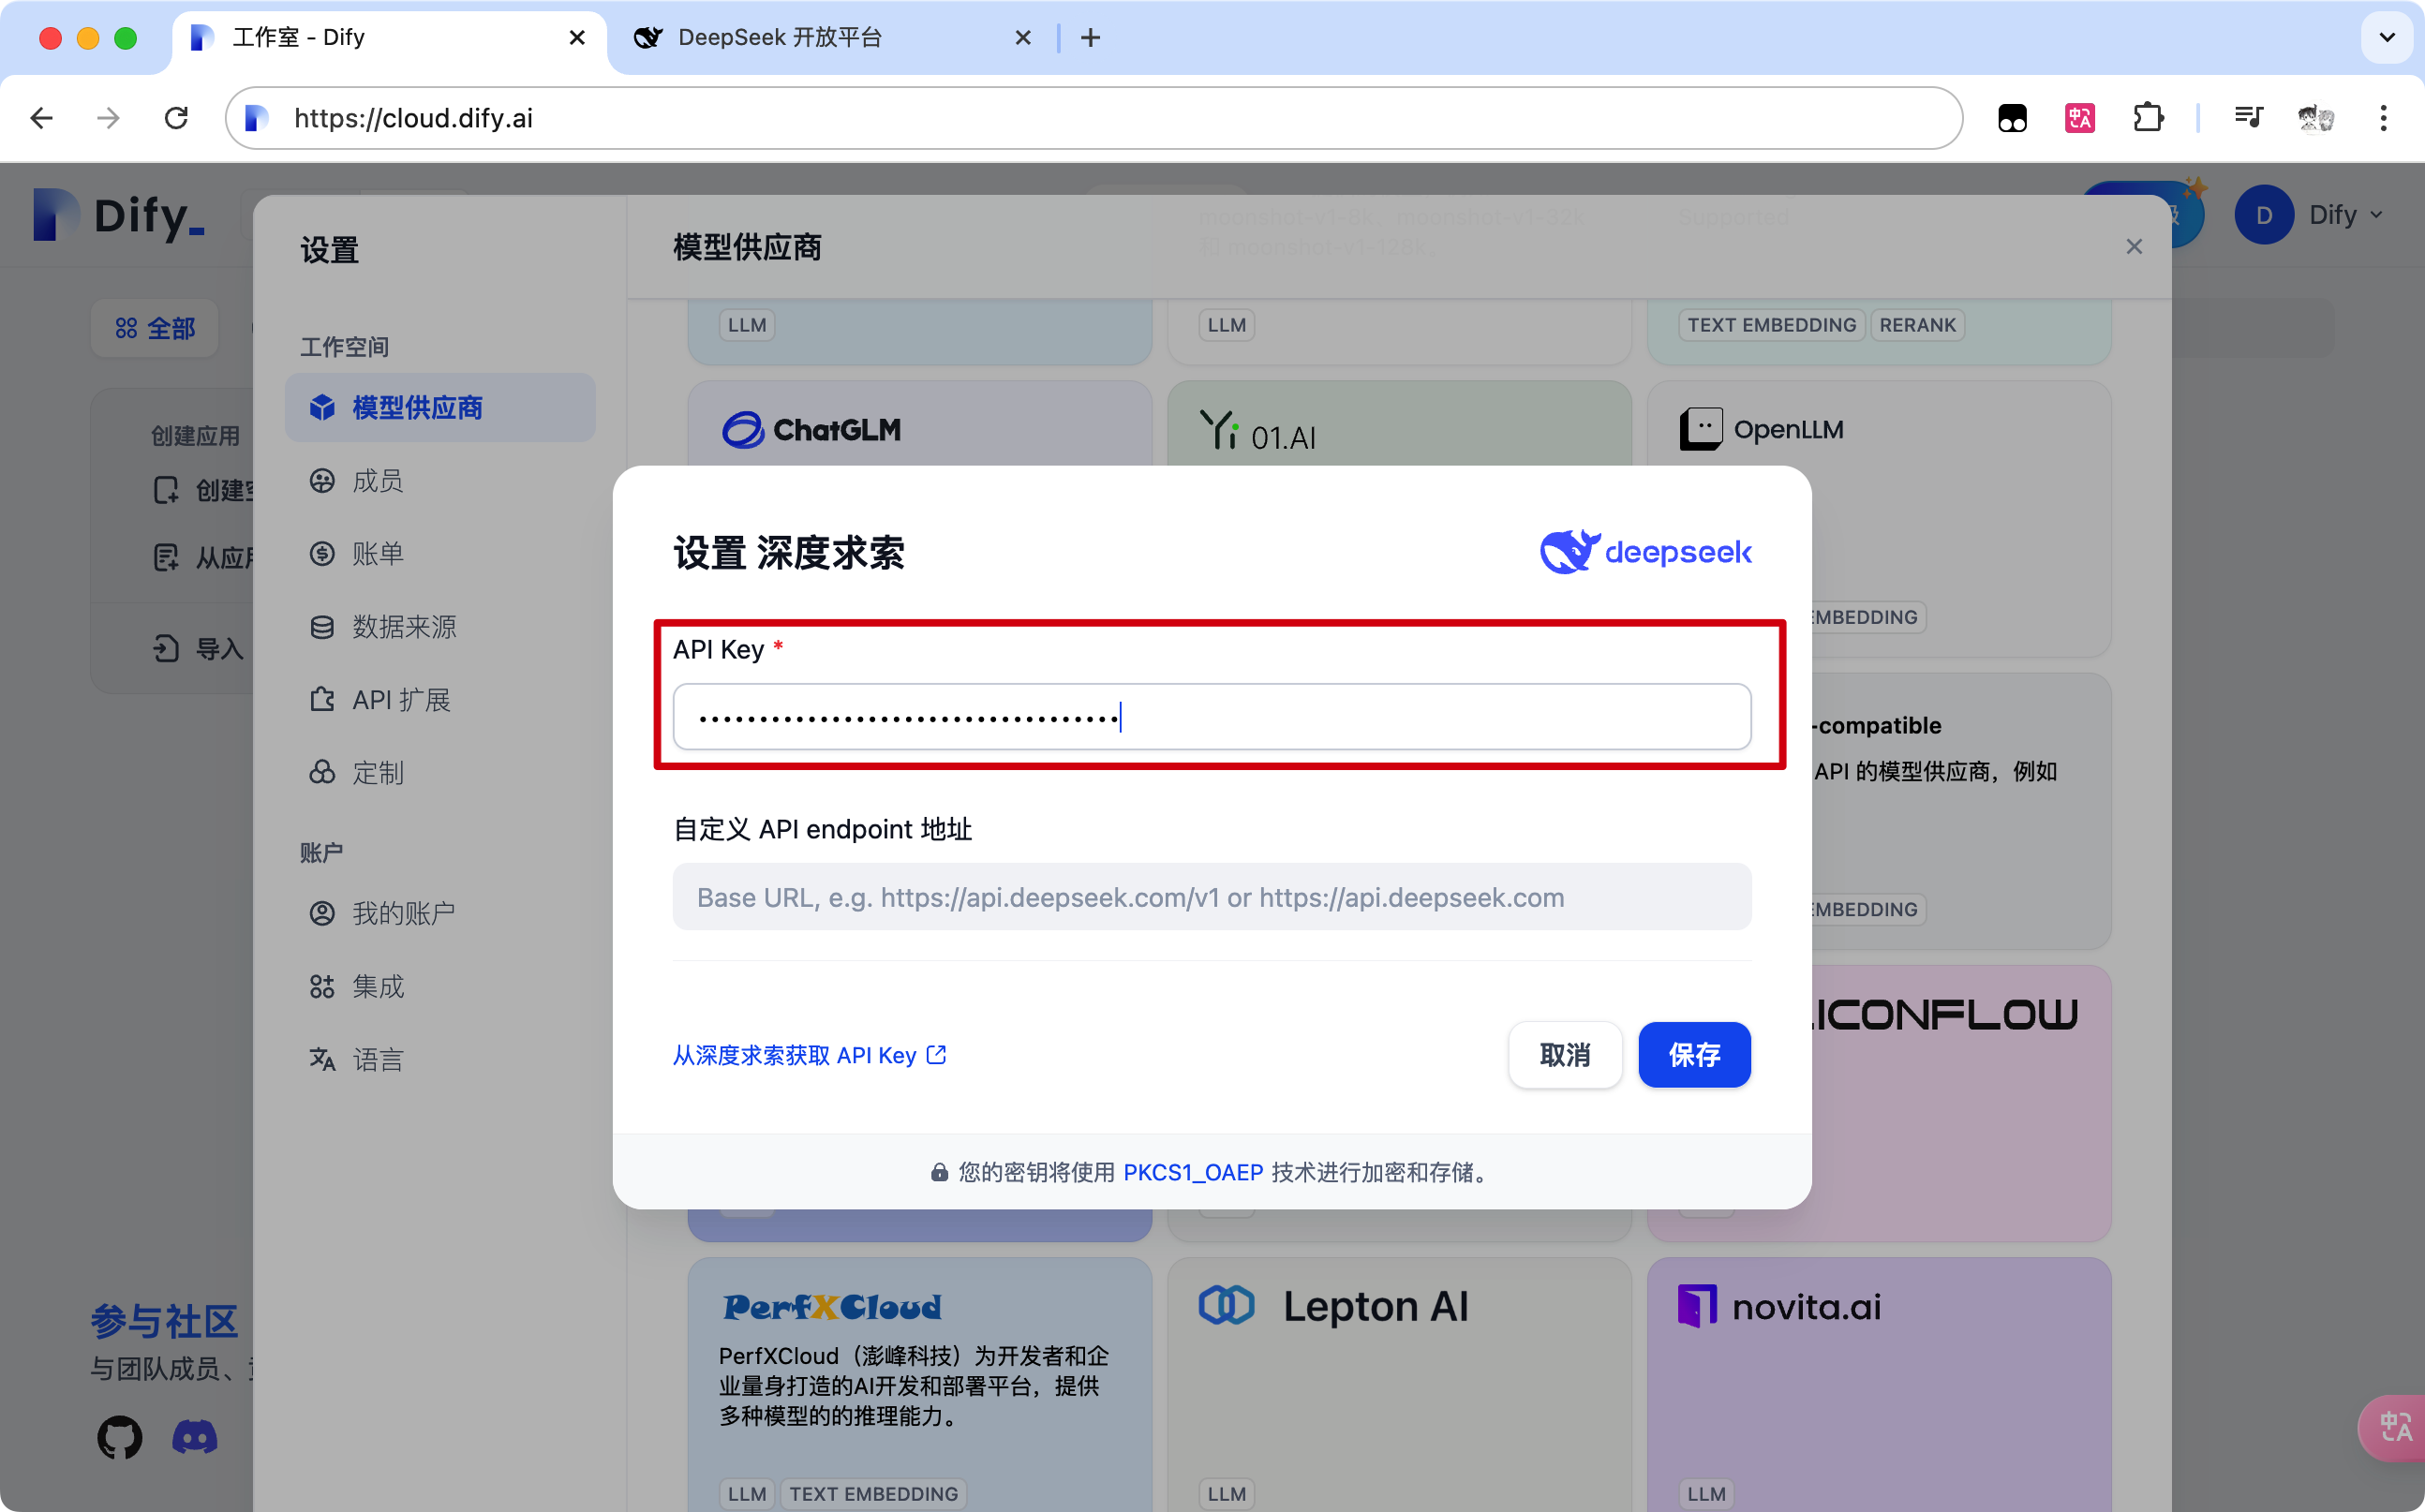This screenshot has width=2425, height=1512.
Task: Click the 语言 translate icon
Action: coord(322,1060)
